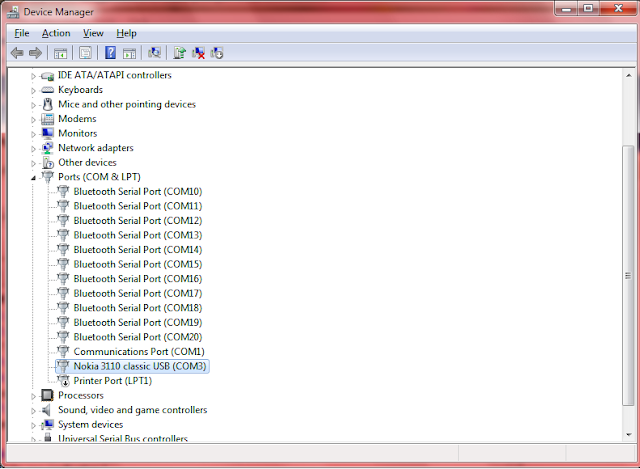Click the Processors category icon
The width and height of the screenshot is (640, 469).
[x=47, y=395]
